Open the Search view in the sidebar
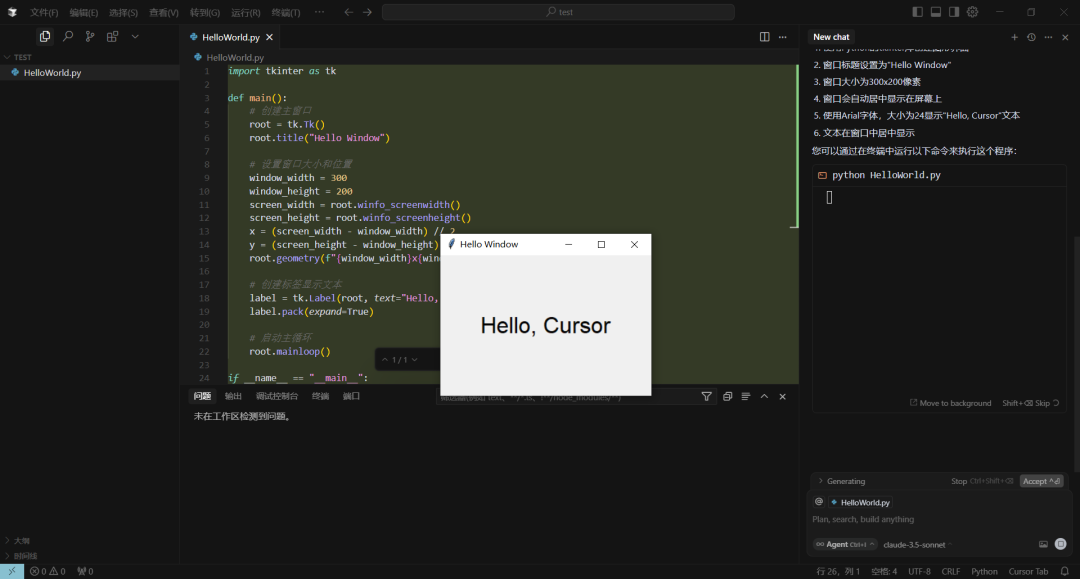 (67, 36)
